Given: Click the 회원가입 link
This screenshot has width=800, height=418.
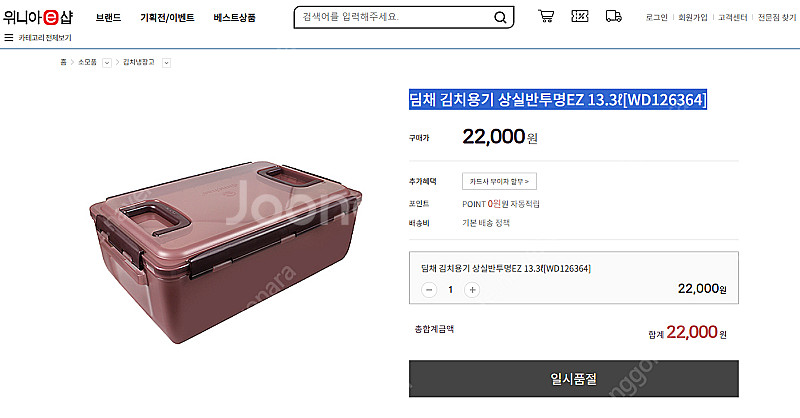Looking at the screenshot, I should (x=692, y=18).
